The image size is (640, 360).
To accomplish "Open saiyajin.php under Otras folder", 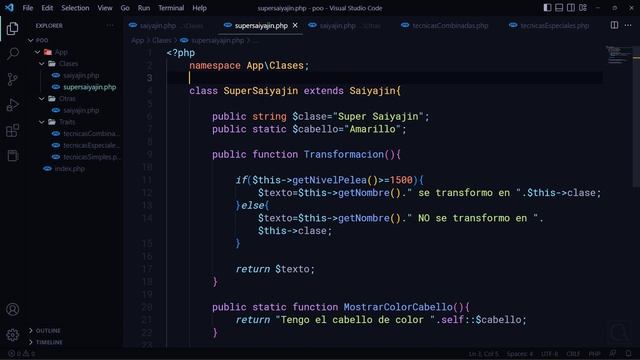I will pyautogui.click(x=81, y=110).
